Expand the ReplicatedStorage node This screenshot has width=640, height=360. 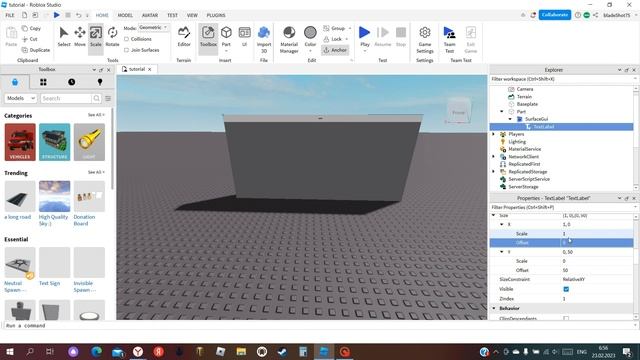click(x=494, y=171)
